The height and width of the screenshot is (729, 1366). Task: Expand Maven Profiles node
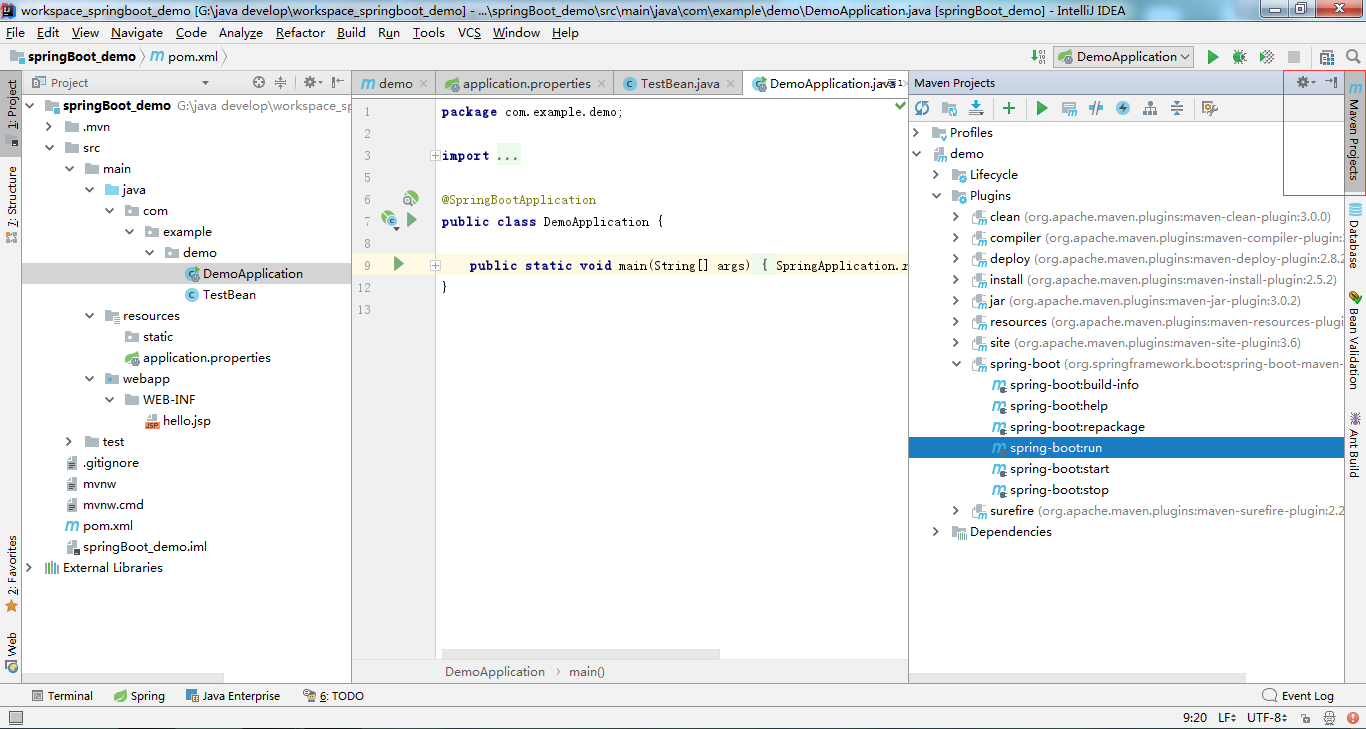point(916,133)
